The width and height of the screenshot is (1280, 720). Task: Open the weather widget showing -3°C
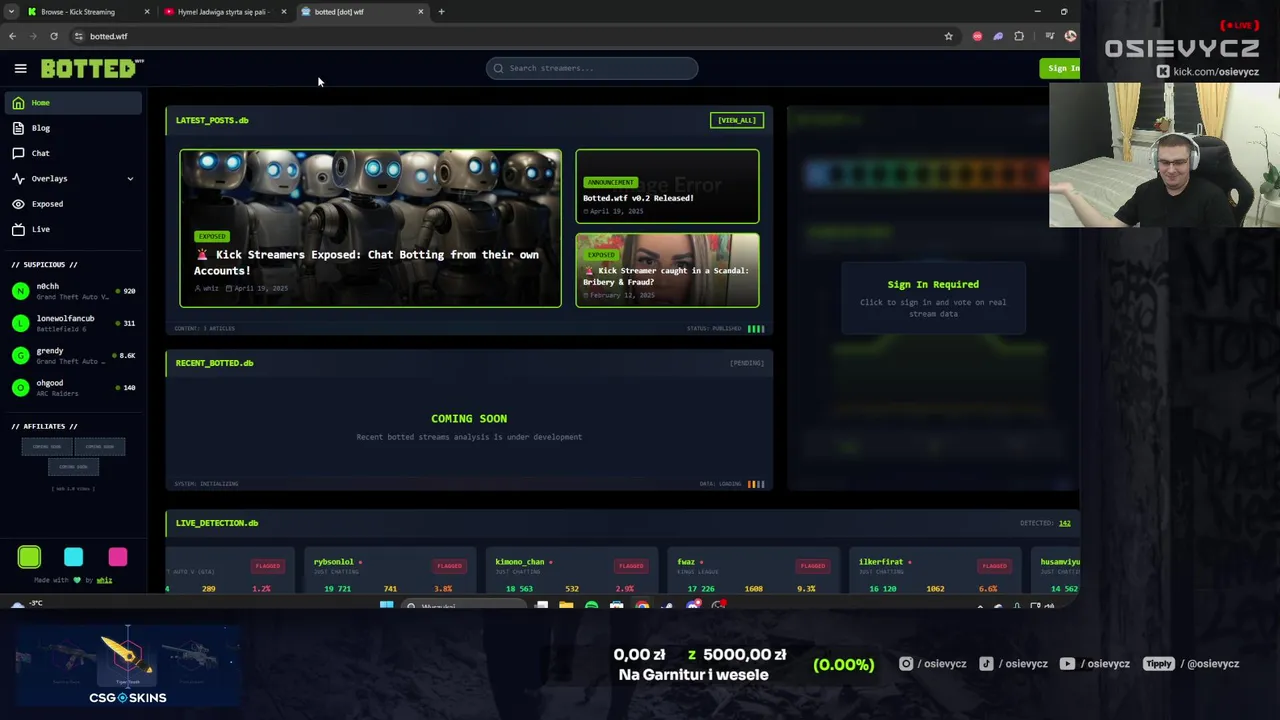(27, 604)
